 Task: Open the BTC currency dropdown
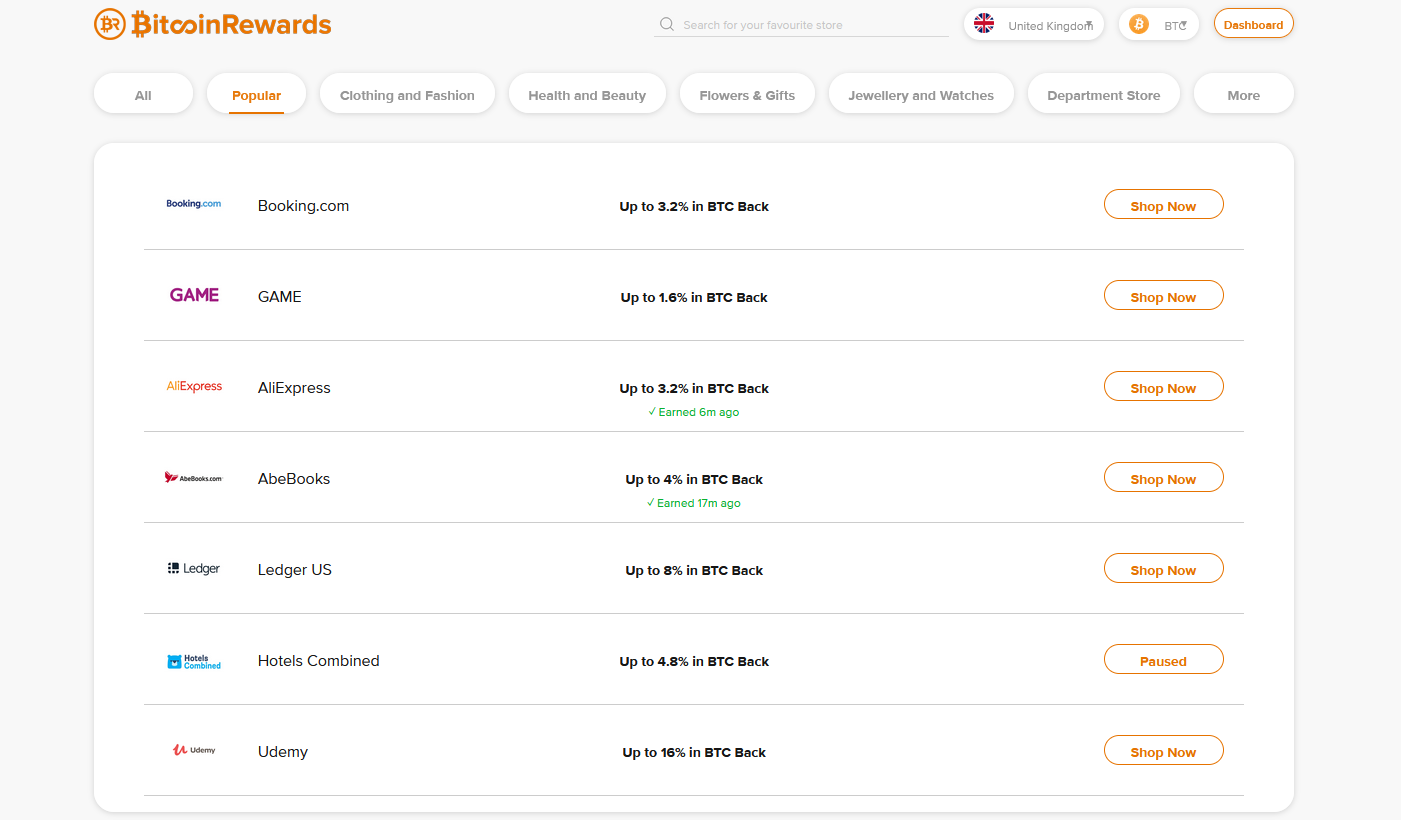[1159, 24]
